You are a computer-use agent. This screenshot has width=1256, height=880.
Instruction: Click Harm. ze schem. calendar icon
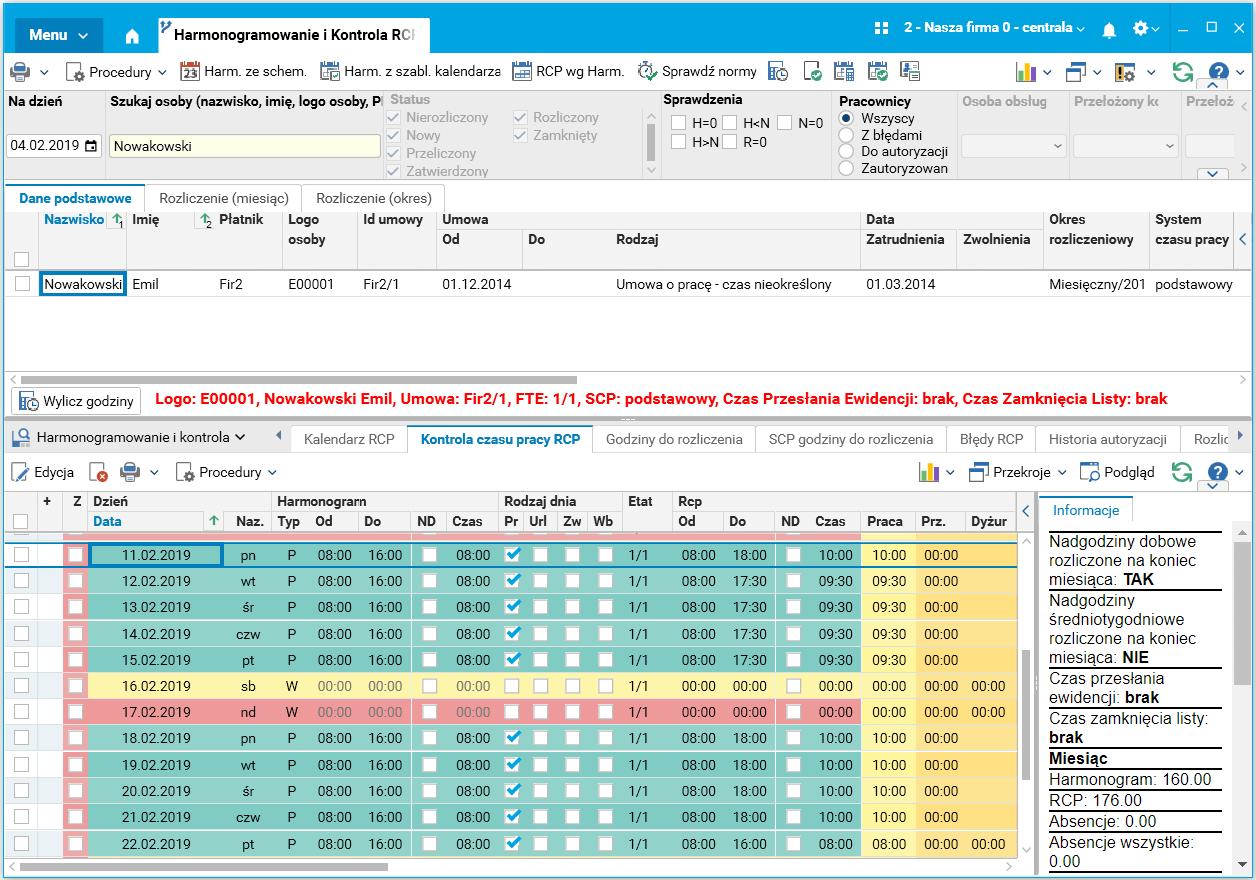(x=190, y=72)
